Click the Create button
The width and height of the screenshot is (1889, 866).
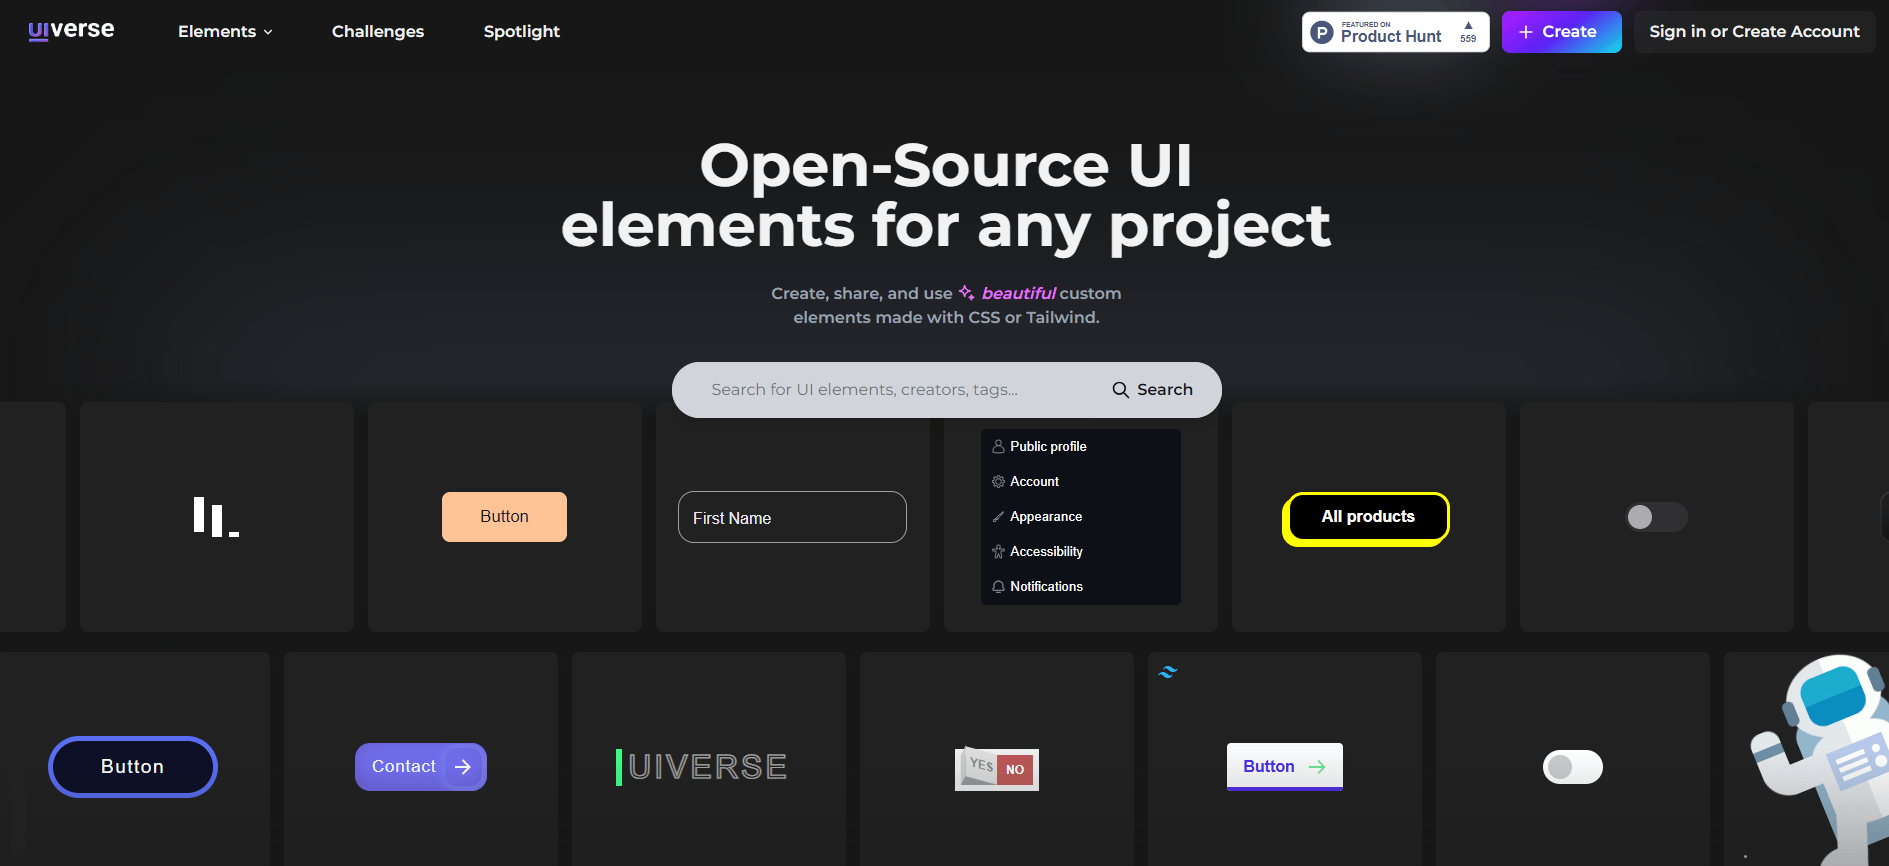coord(1561,32)
